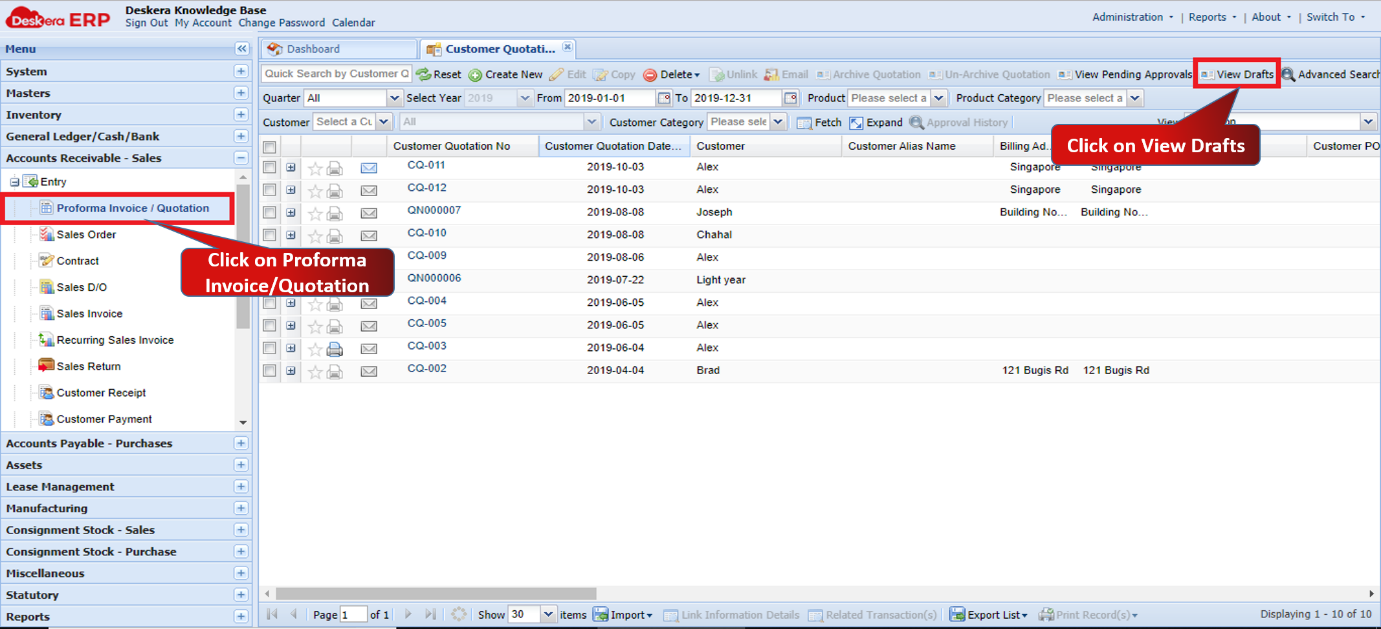Click the Entry tree vertical scrollbar
Image resolution: width=1381 pixels, height=629 pixels.
(x=243, y=258)
